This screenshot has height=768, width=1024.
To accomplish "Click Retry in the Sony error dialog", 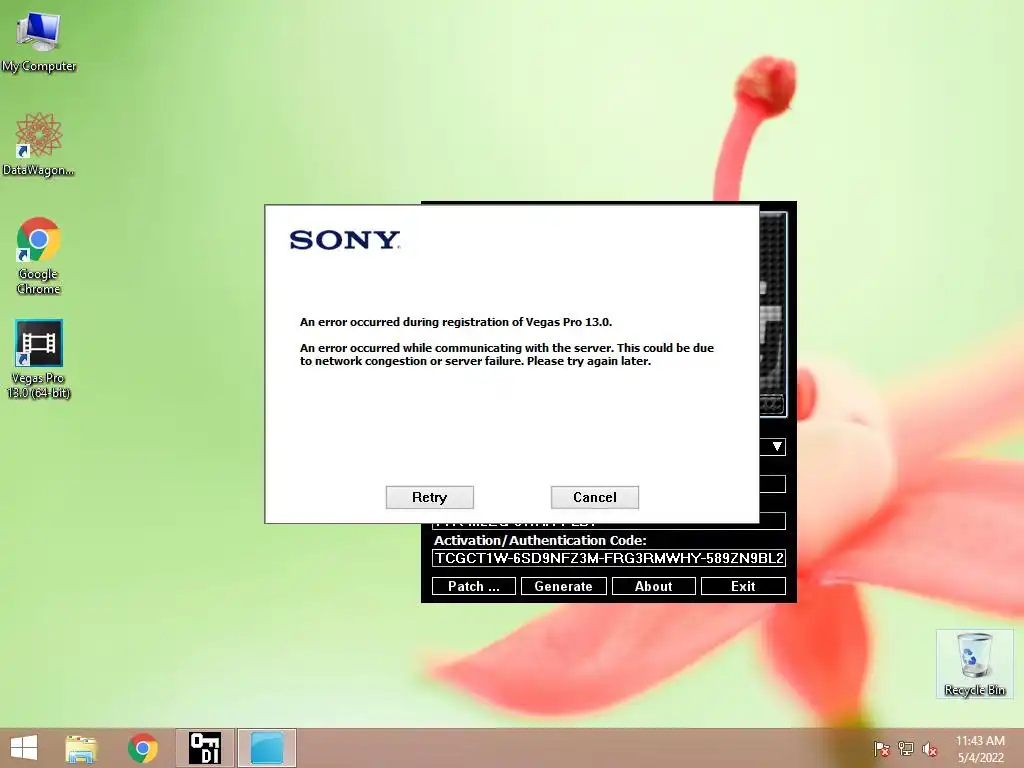I will click(x=430, y=498).
